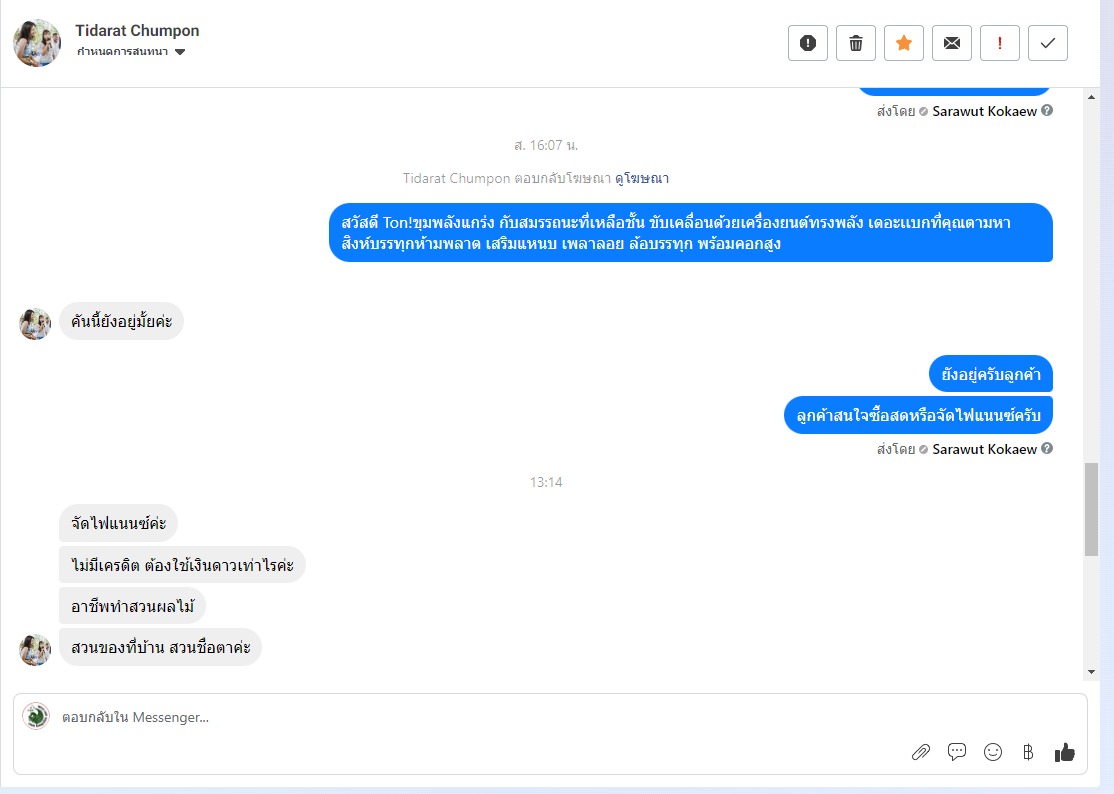The image size is (1114, 794).
Task: Open saved replies speech bubble icon
Action: click(x=957, y=751)
